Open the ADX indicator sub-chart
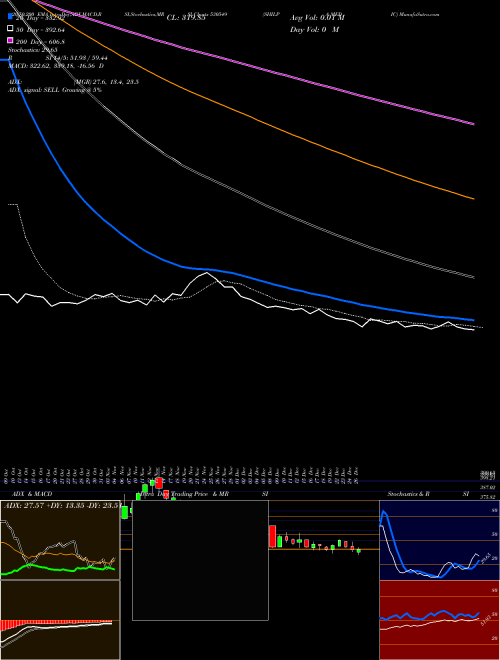 60,540
